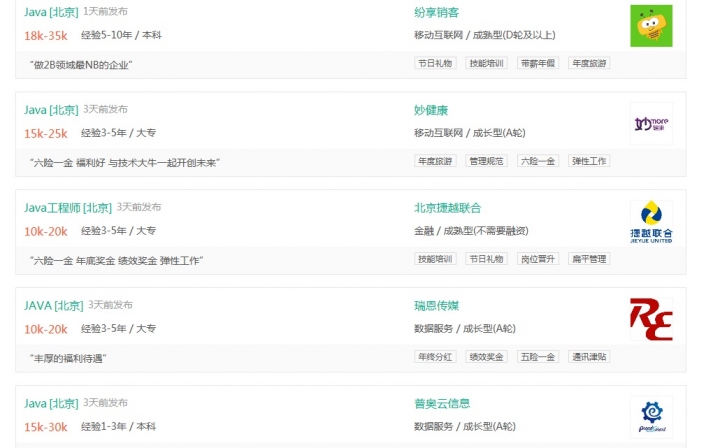Click the 扁平管理 tag
Image resolution: width=720 pixels, height=448 pixels.
coord(589,259)
